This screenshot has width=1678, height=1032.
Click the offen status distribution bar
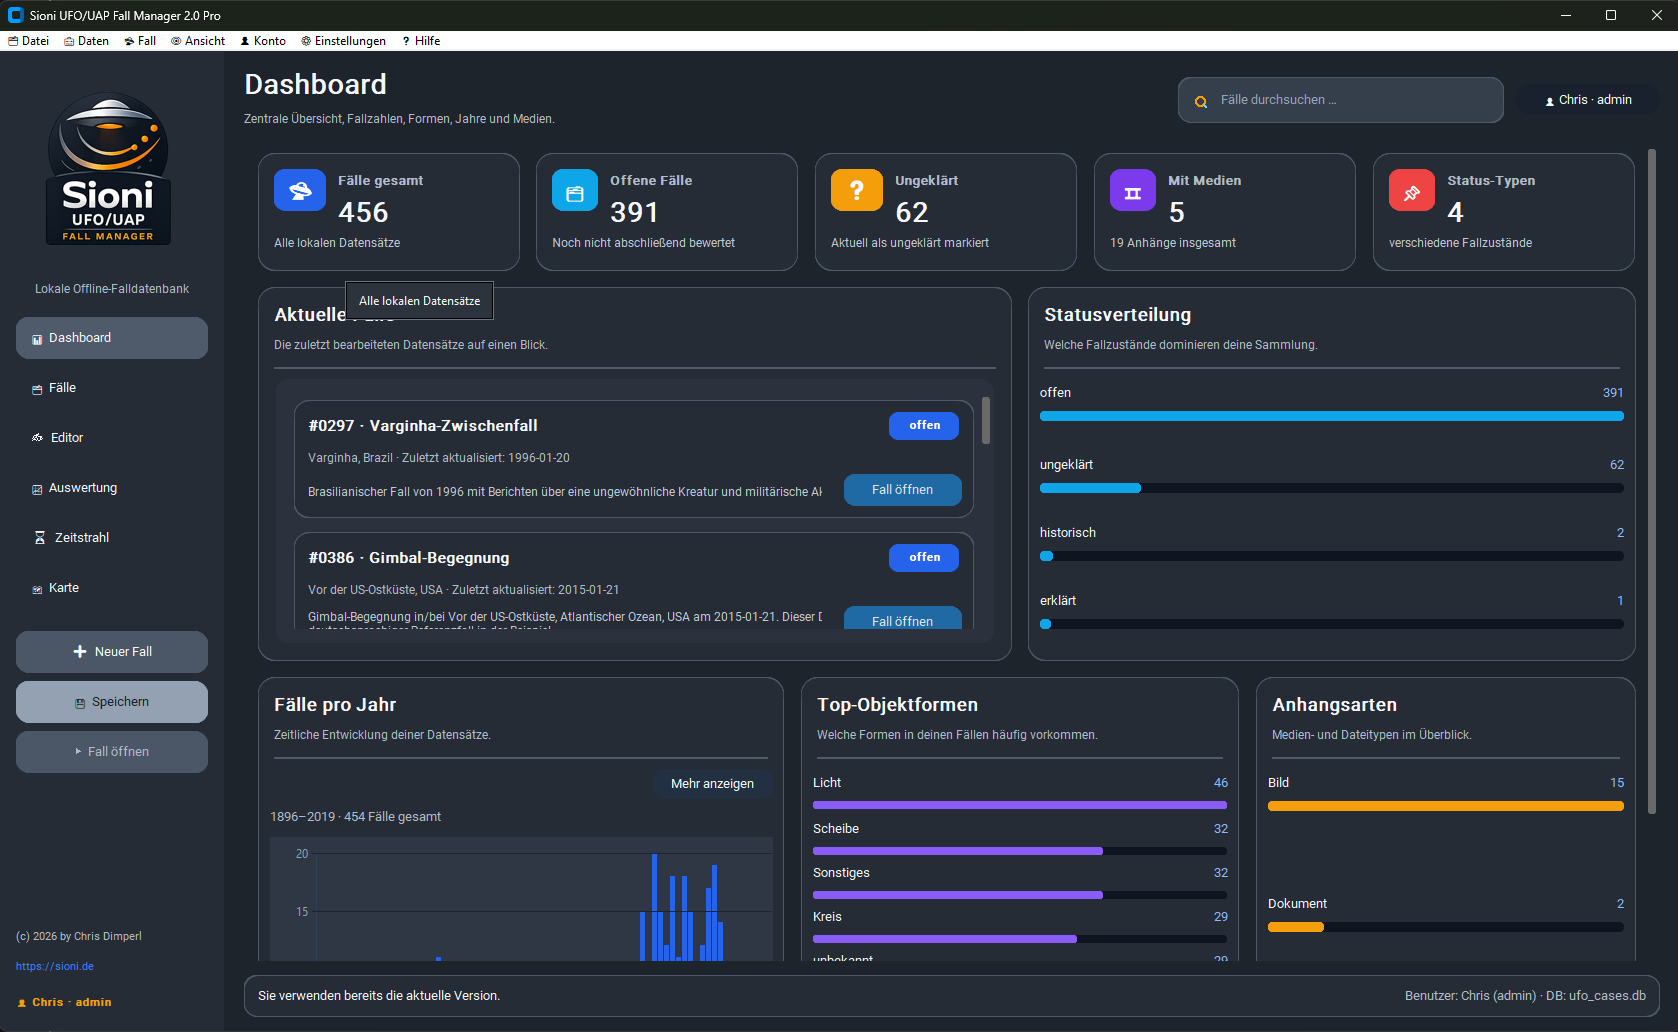[x=1331, y=416]
